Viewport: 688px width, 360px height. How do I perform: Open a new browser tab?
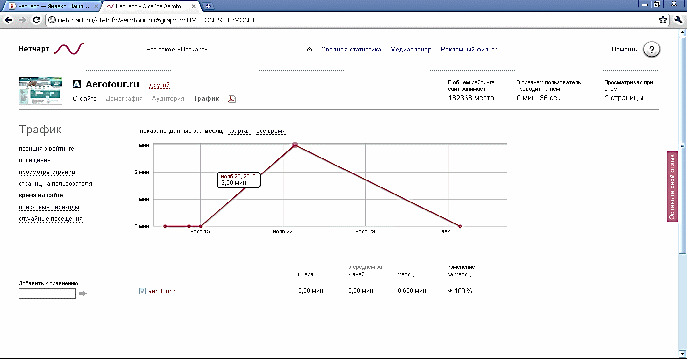(208, 6)
